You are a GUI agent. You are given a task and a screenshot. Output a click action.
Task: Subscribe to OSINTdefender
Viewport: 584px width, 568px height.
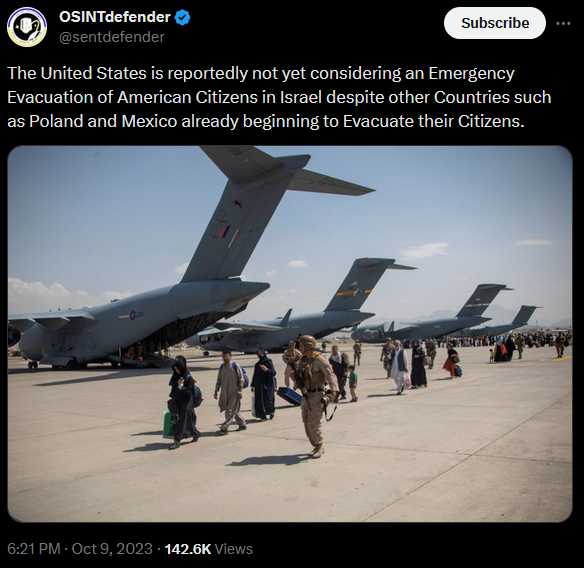pyautogui.click(x=495, y=23)
